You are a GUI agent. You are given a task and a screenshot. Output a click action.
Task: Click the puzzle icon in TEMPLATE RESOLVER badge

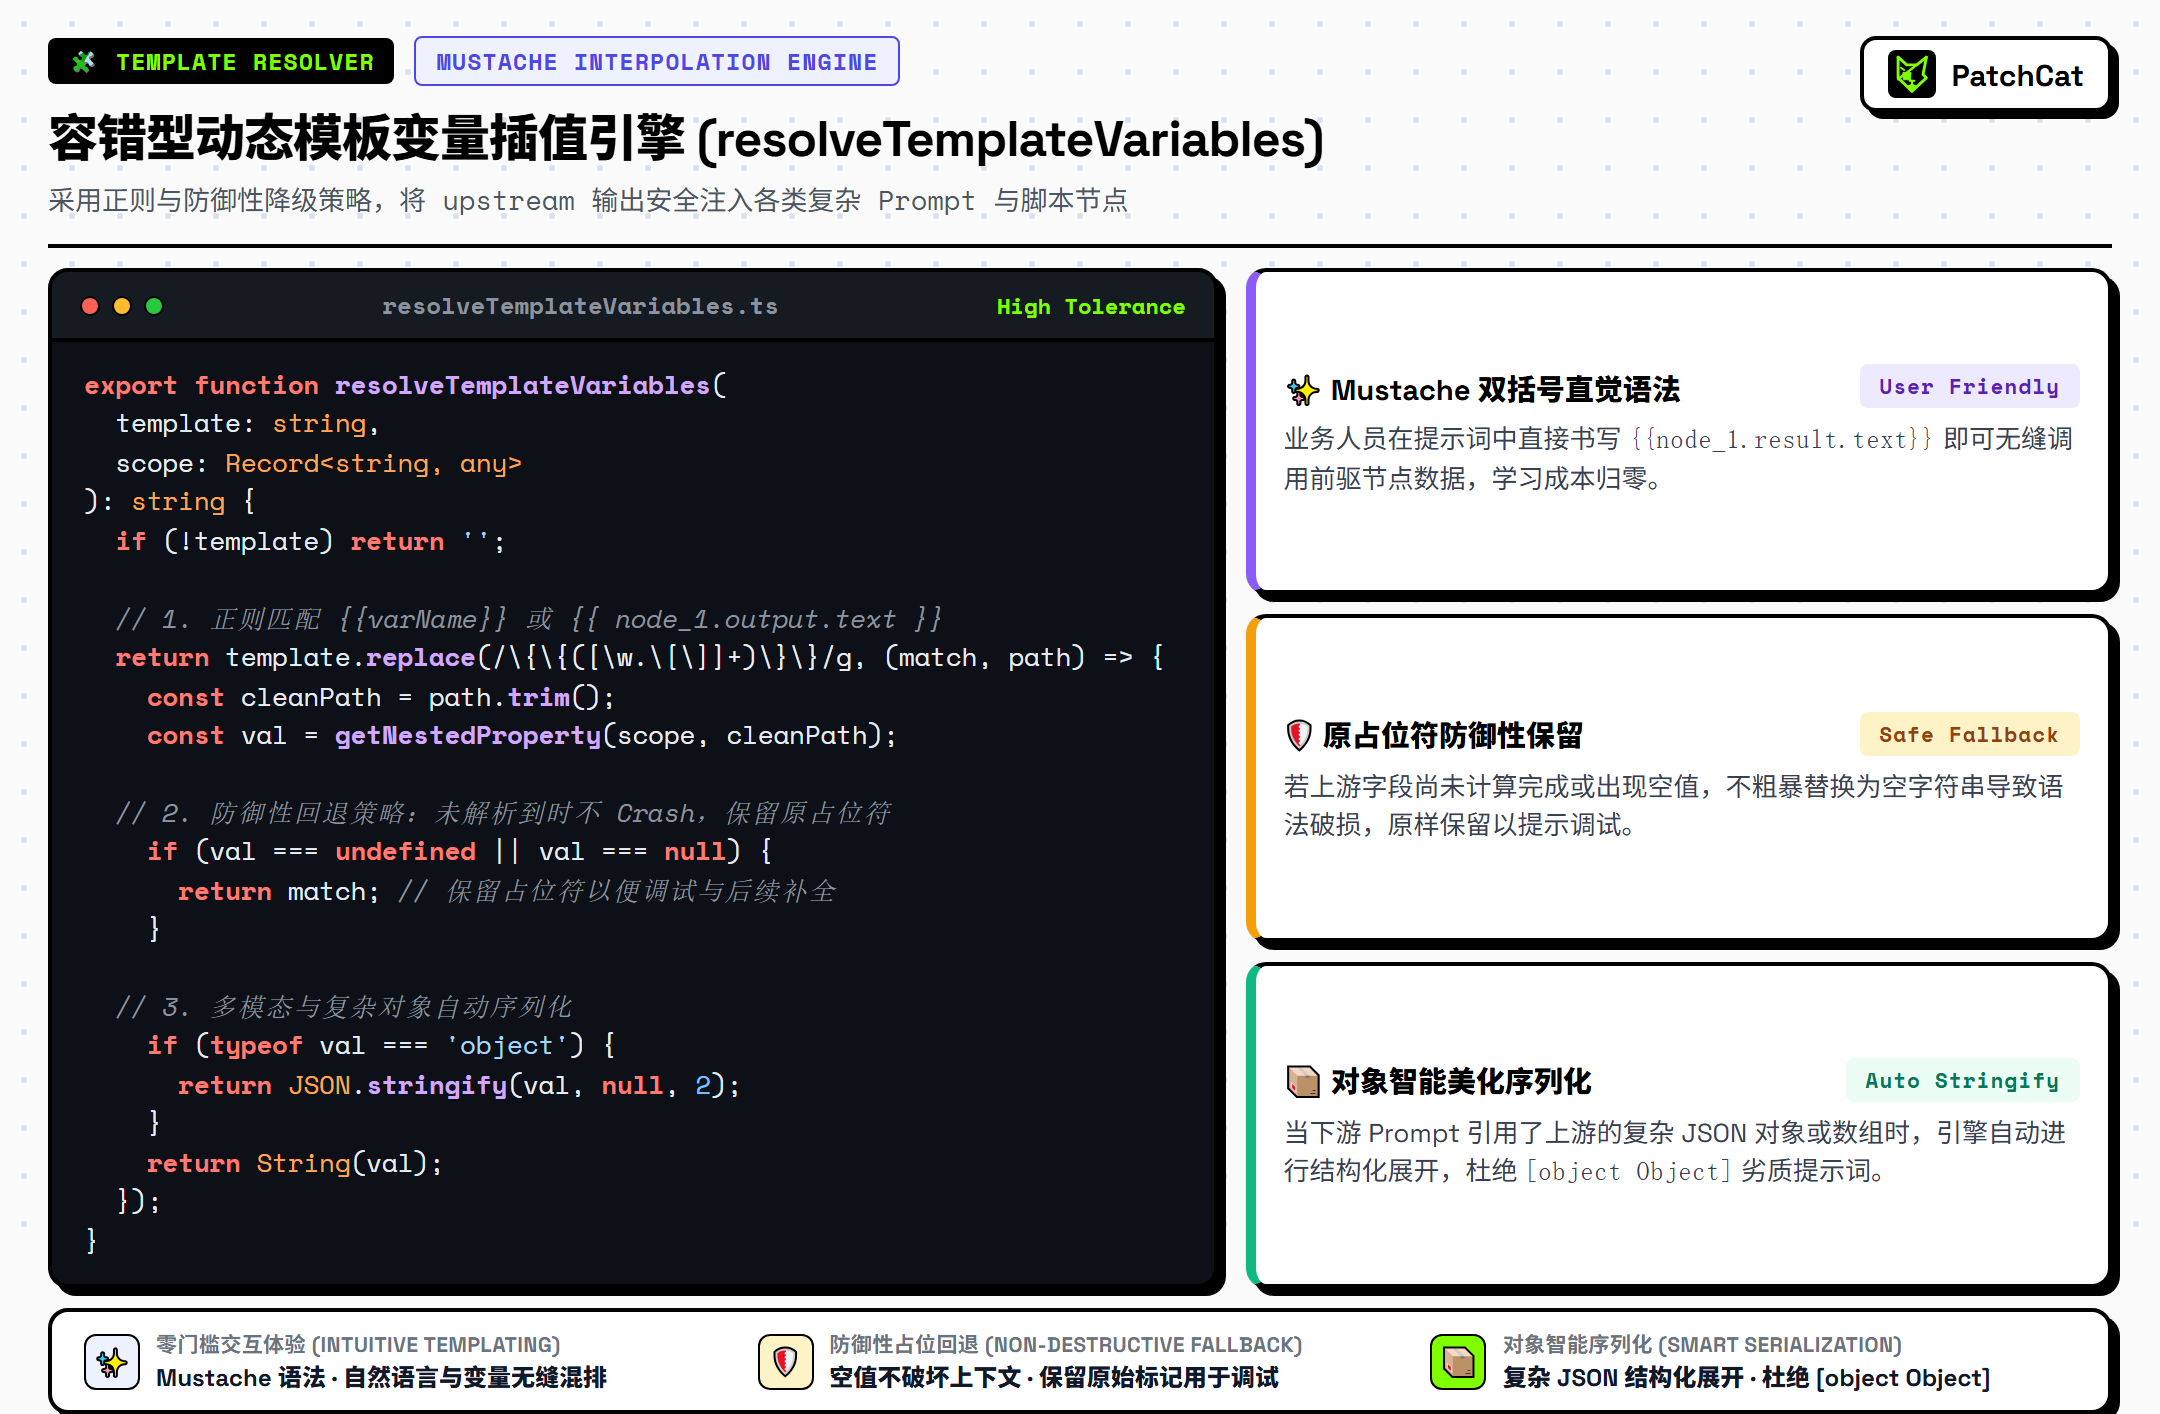tap(84, 62)
